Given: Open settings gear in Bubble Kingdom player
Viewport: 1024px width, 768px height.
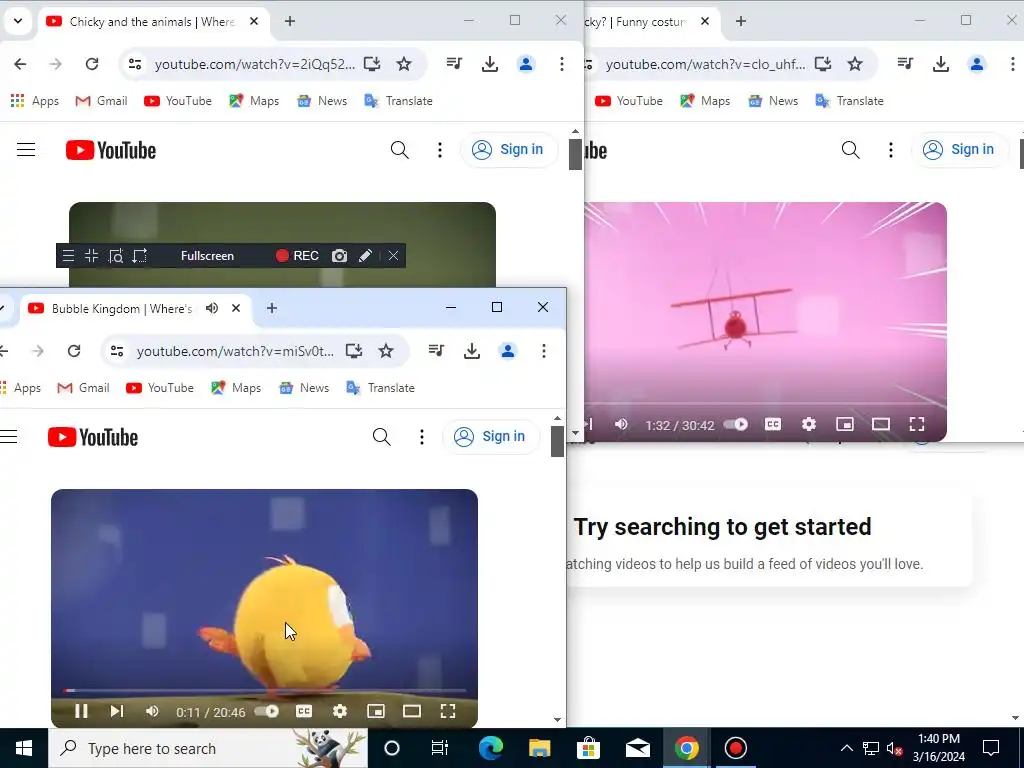Looking at the screenshot, I should click(340, 711).
